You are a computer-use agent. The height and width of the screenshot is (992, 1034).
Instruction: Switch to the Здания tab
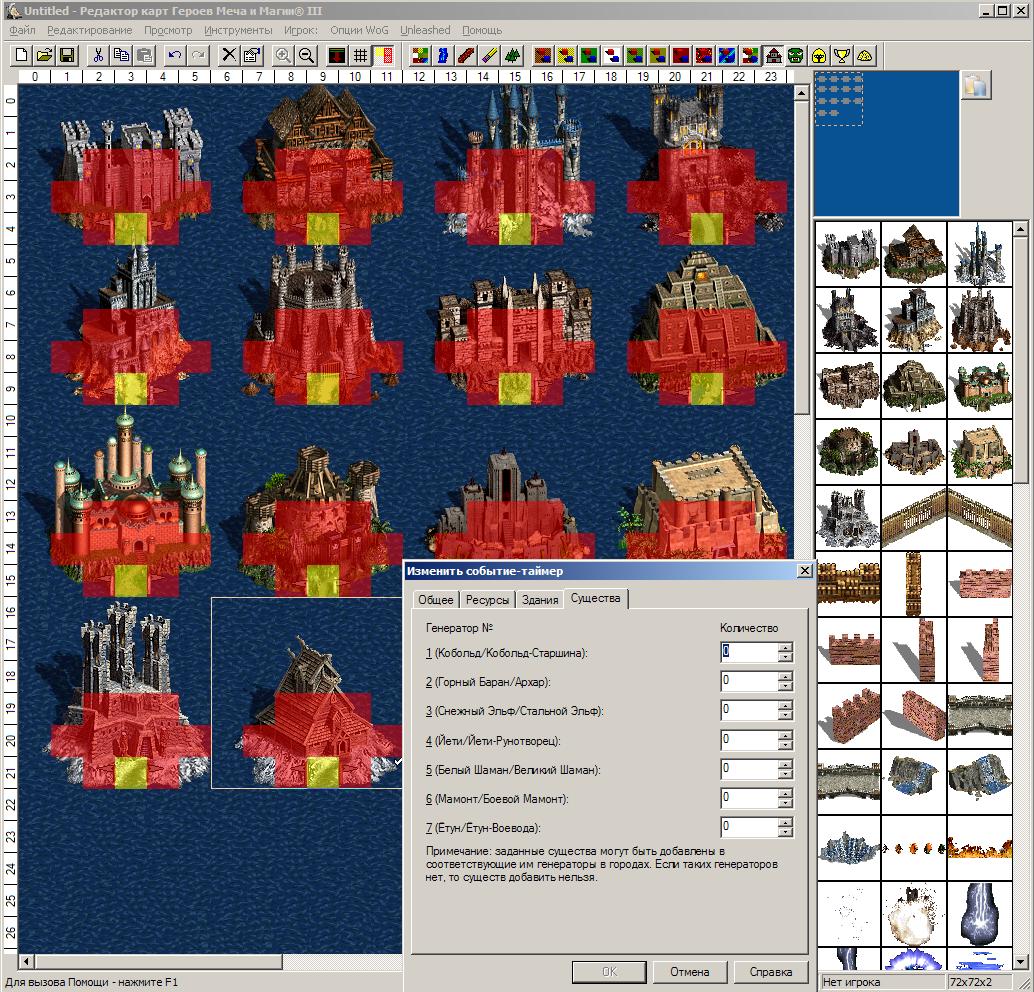point(539,600)
